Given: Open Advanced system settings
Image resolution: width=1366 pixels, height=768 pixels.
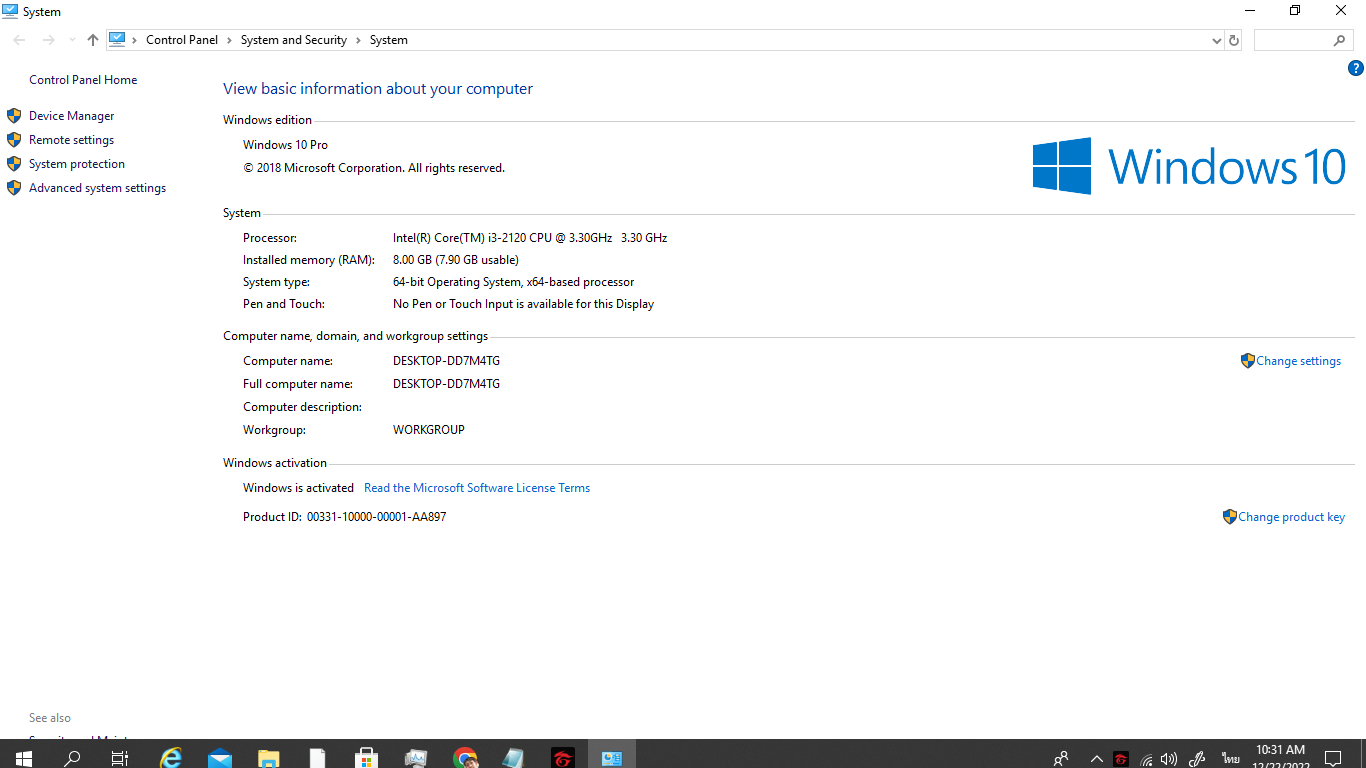Looking at the screenshot, I should click(x=97, y=188).
